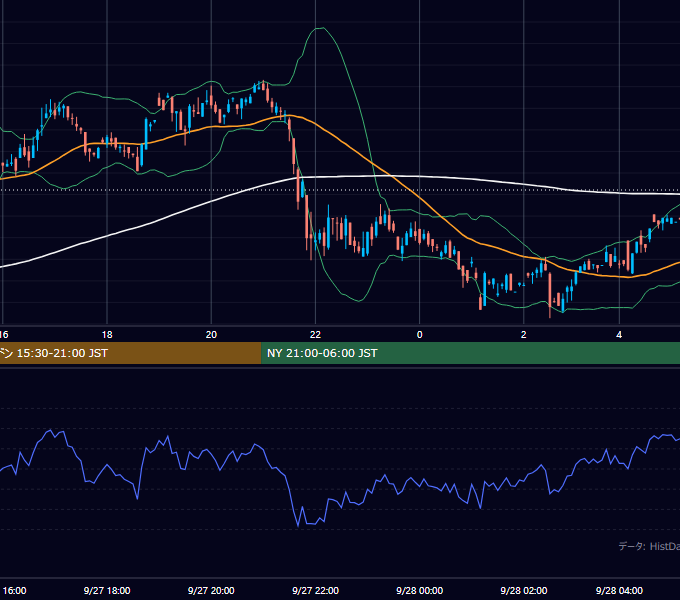
Task: Click the 9/27 20:00 time label
Action: (x=211, y=590)
